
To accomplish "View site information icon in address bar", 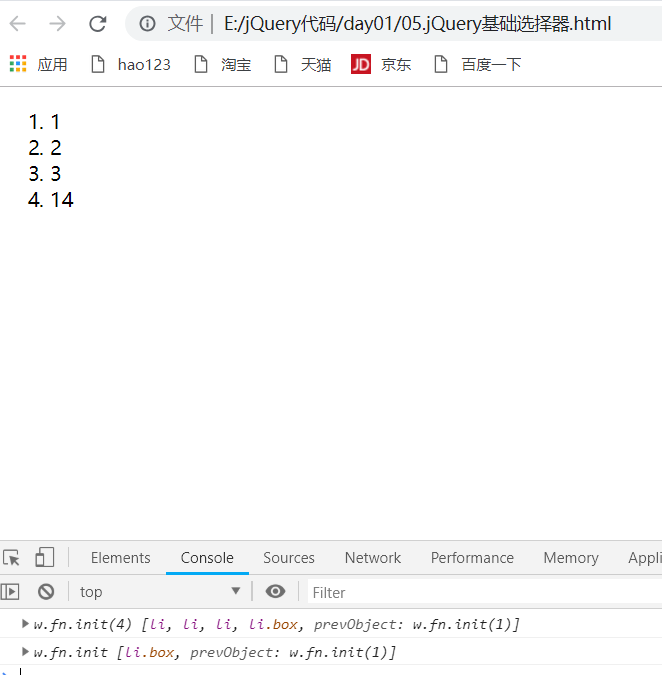I will pyautogui.click(x=147, y=23).
